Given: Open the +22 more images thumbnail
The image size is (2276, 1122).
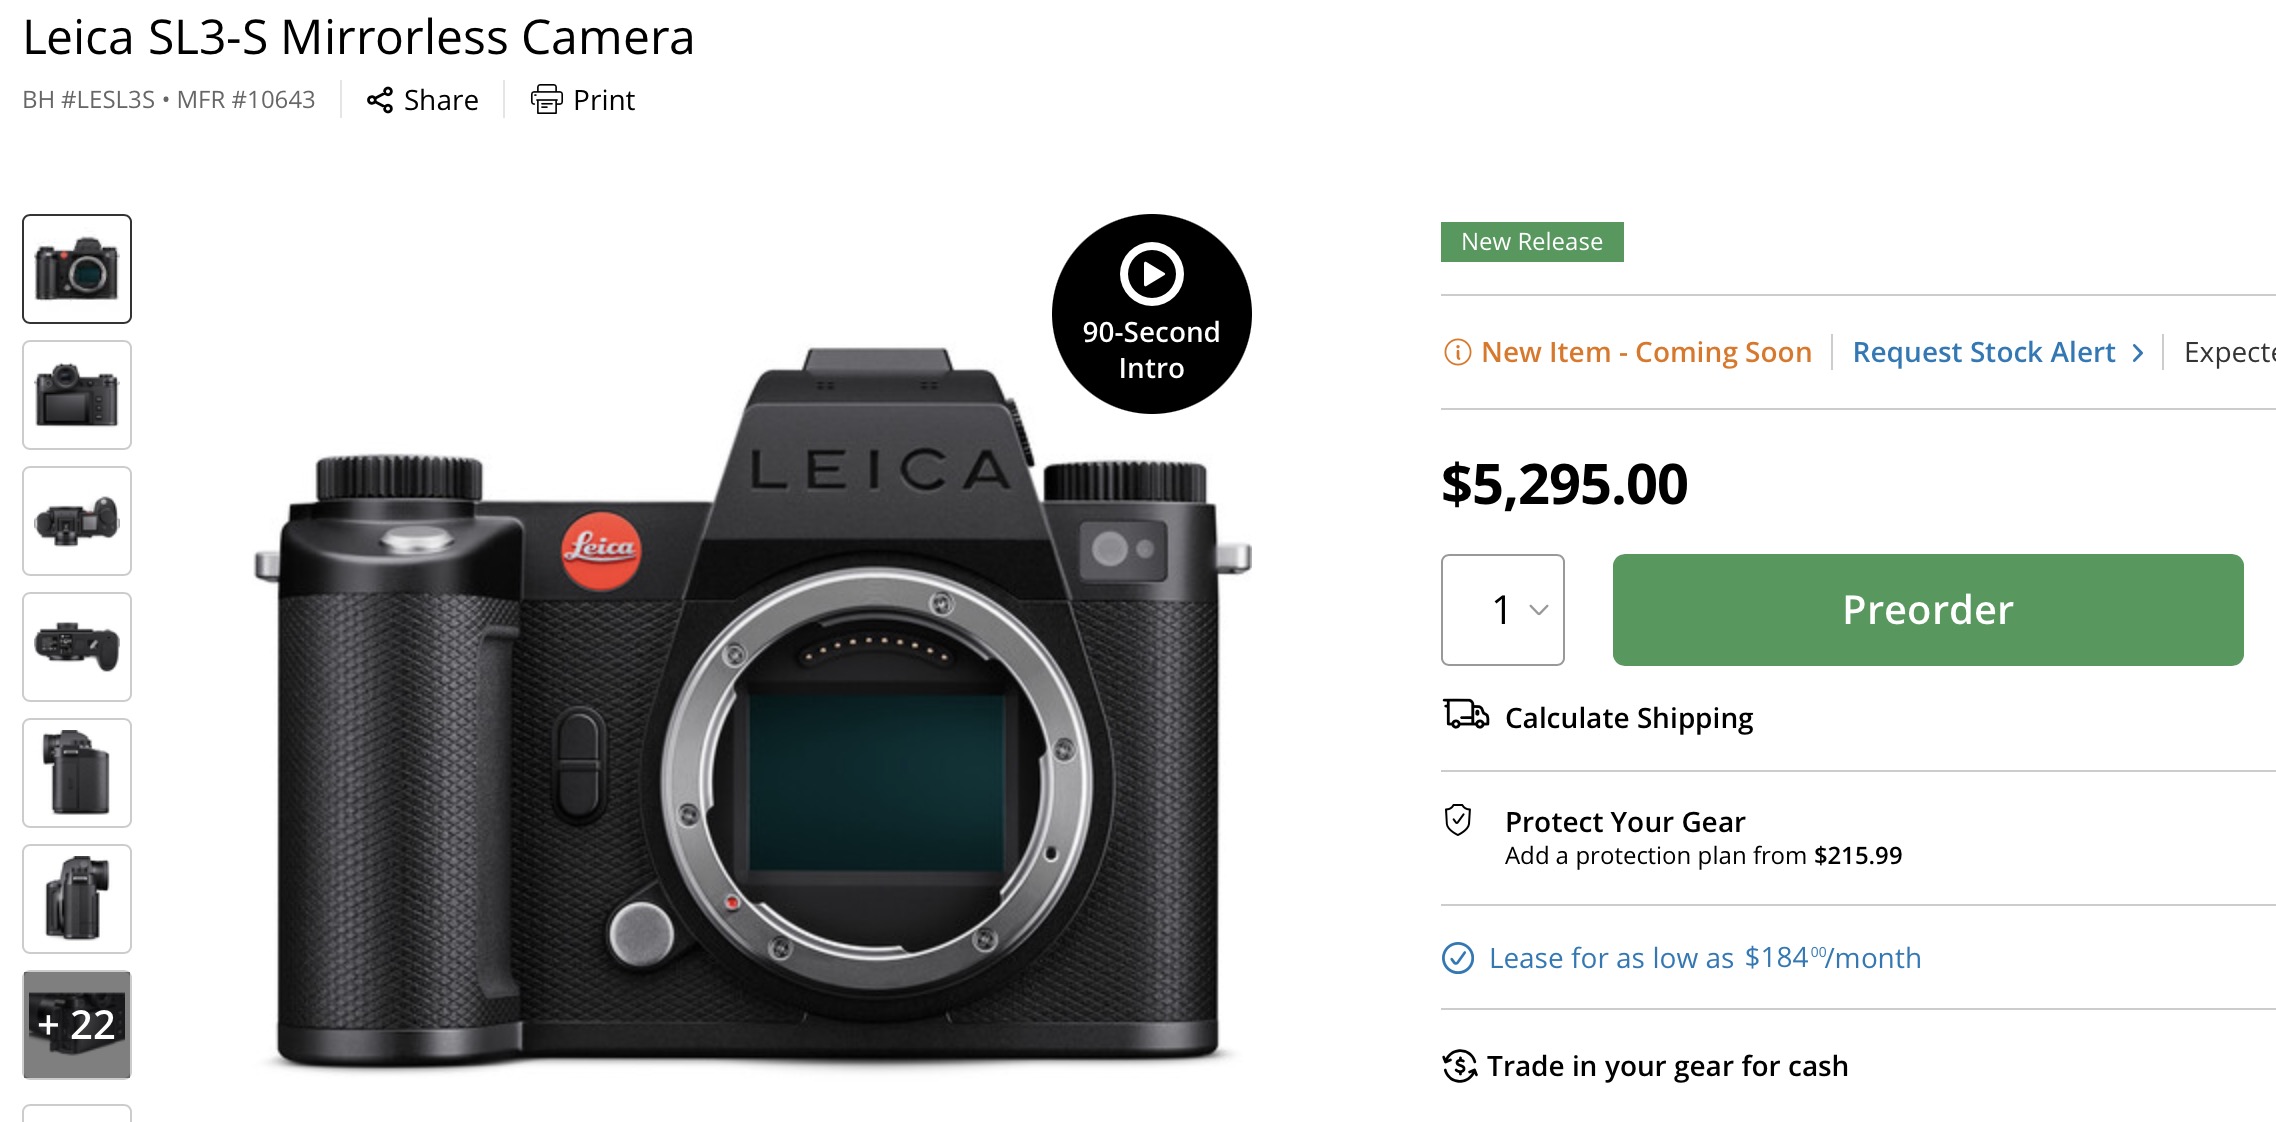Looking at the screenshot, I should [x=77, y=1025].
